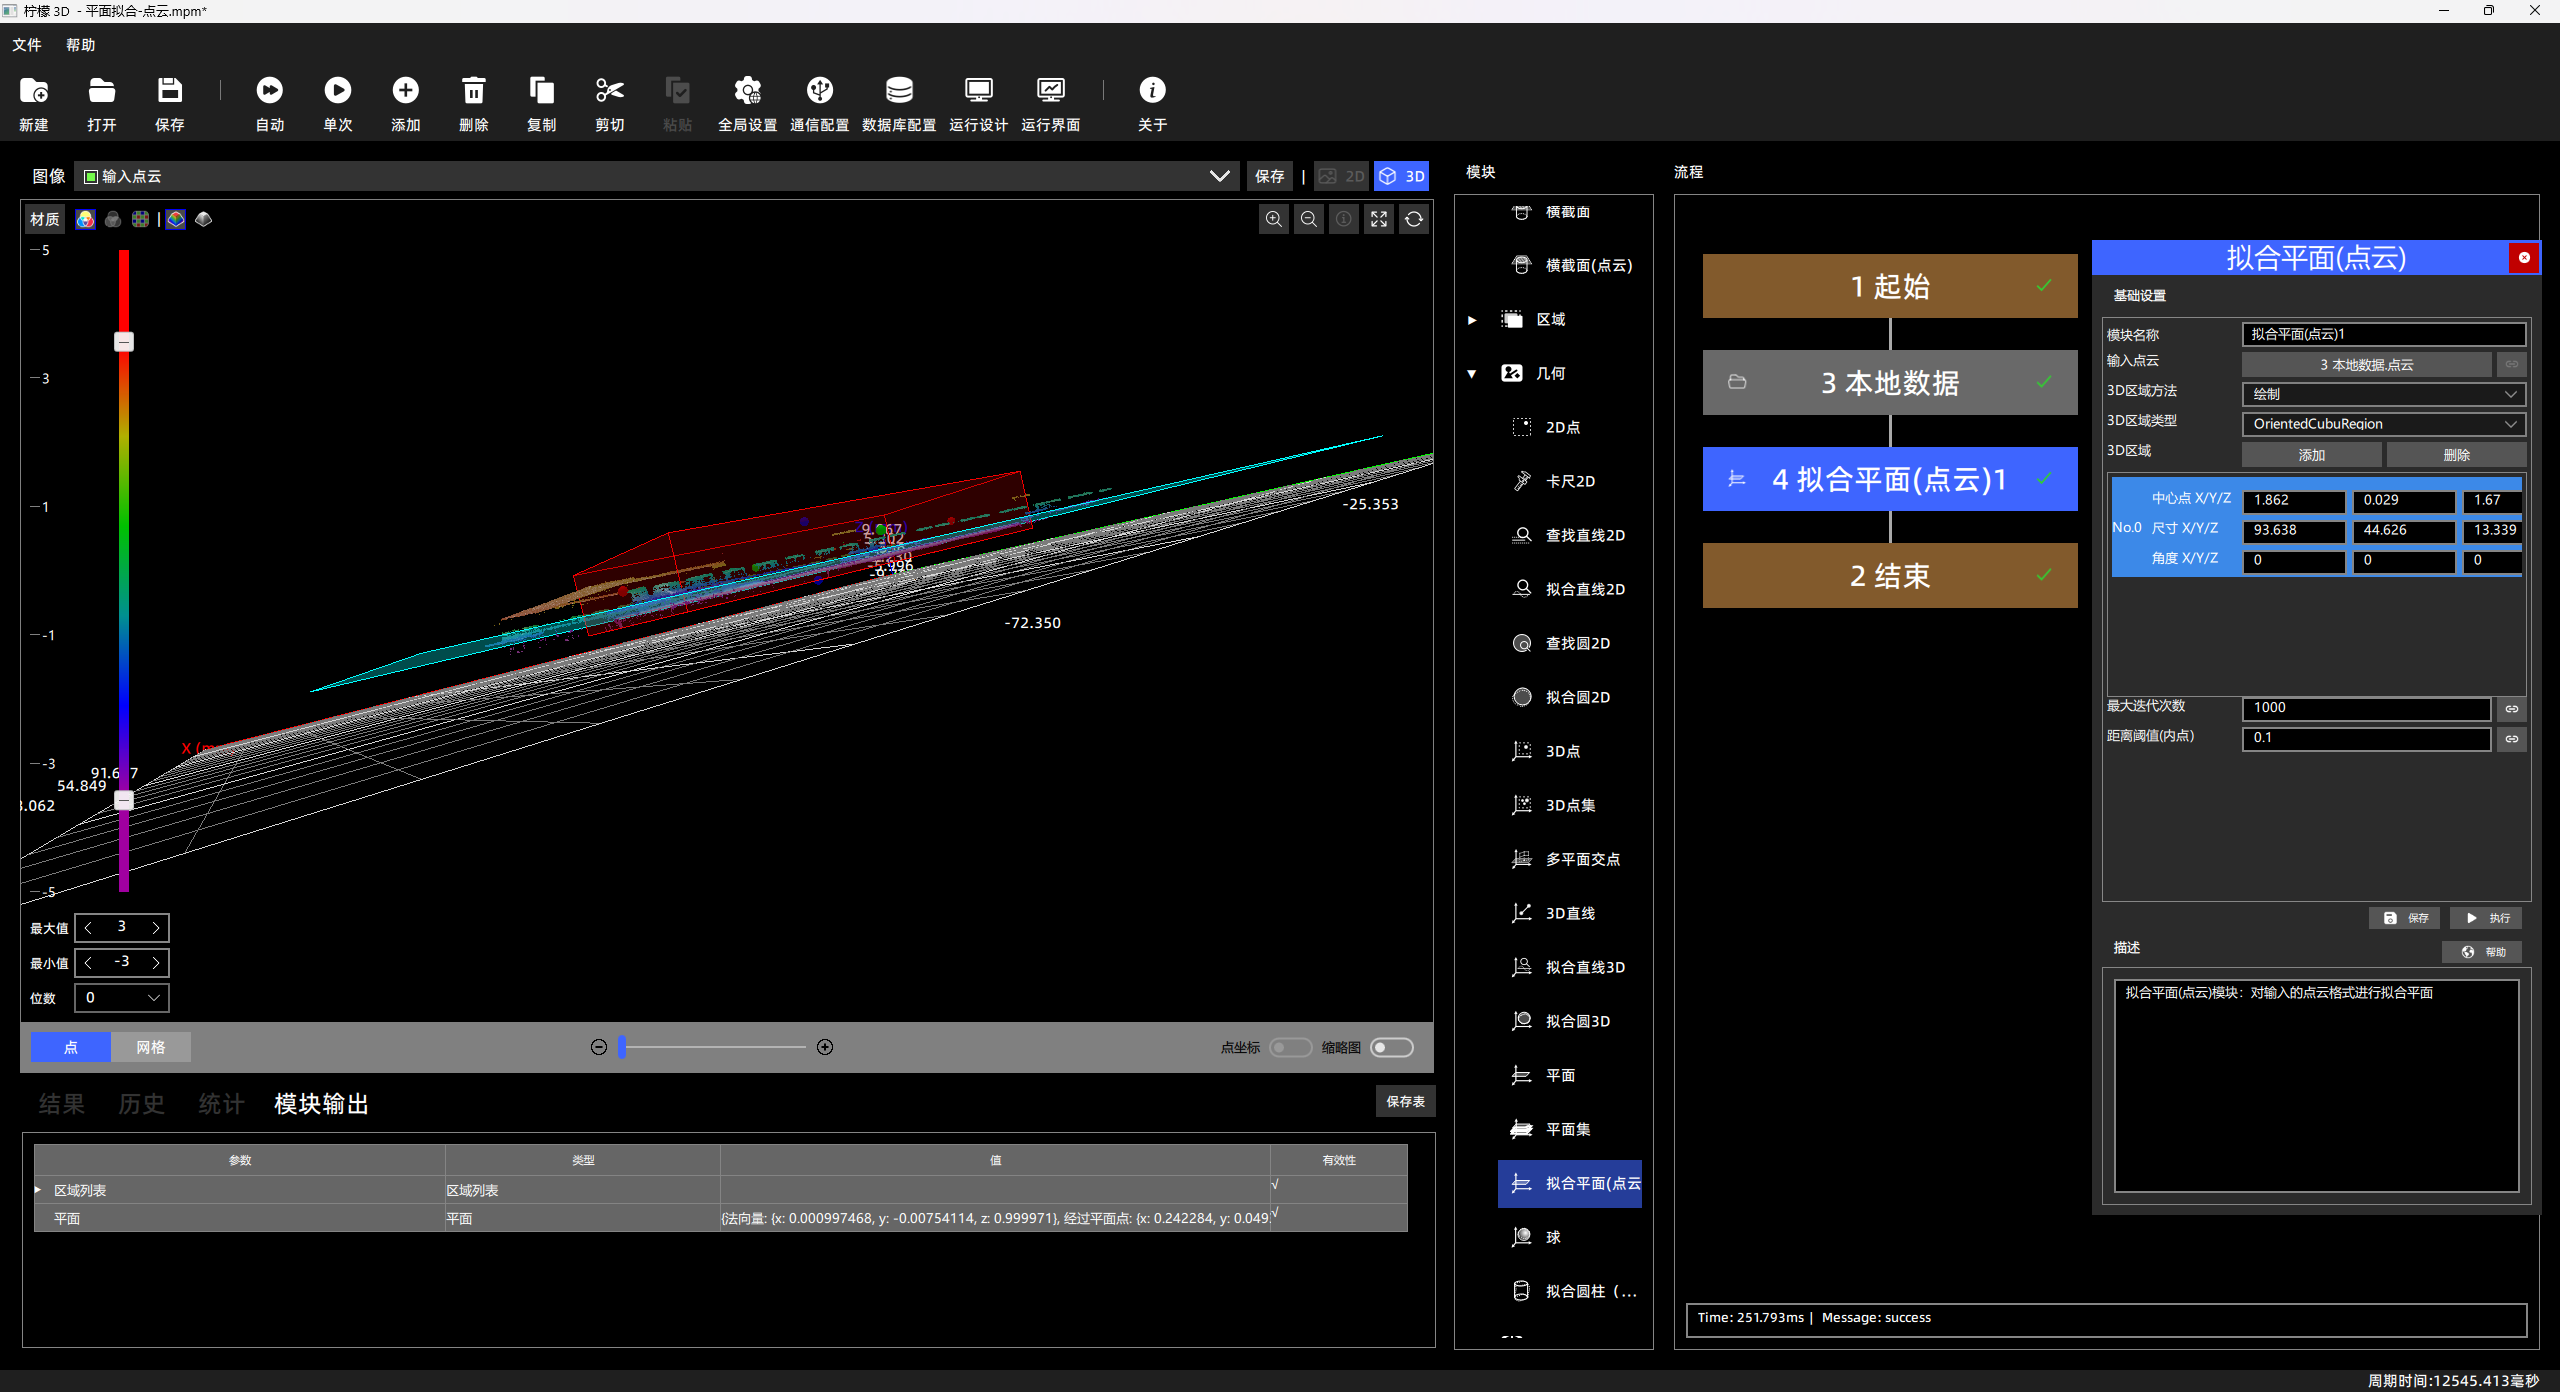2560x1392 pixels.
Task: Click the 复制 (Copy) toolbar icon
Action: [542, 92]
